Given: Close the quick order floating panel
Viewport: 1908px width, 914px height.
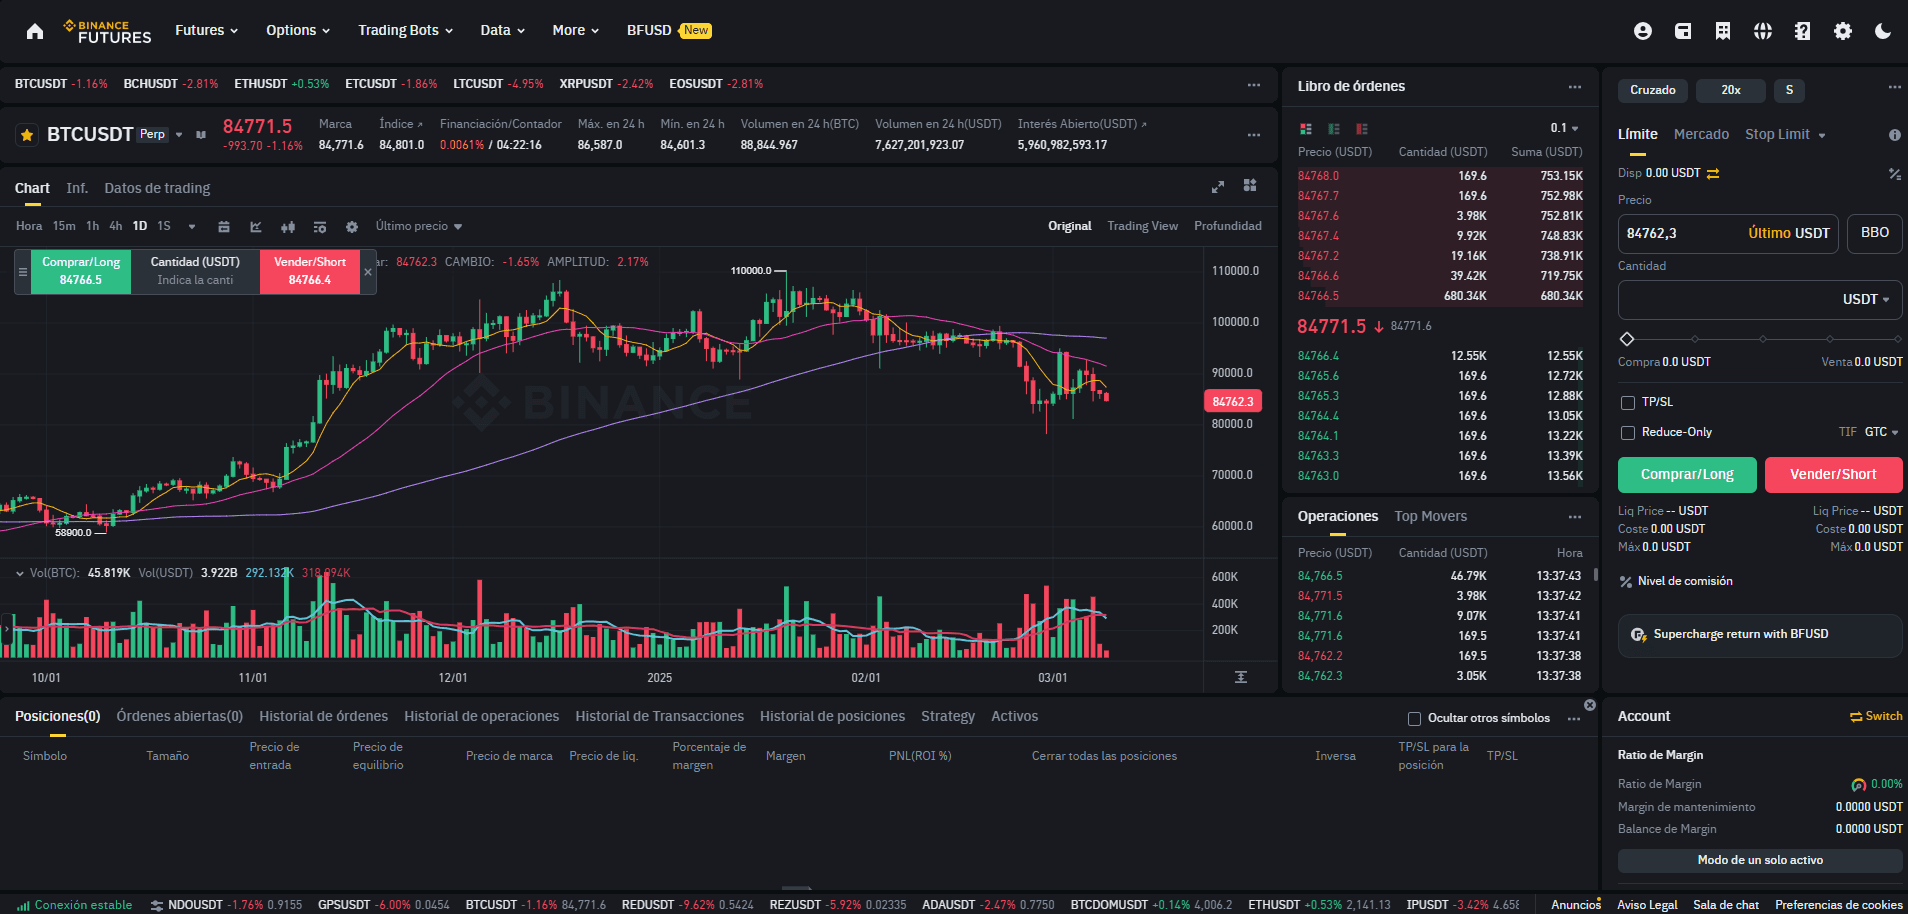Looking at the screenshot, I should pyautogui.click(x=368, y=272).
